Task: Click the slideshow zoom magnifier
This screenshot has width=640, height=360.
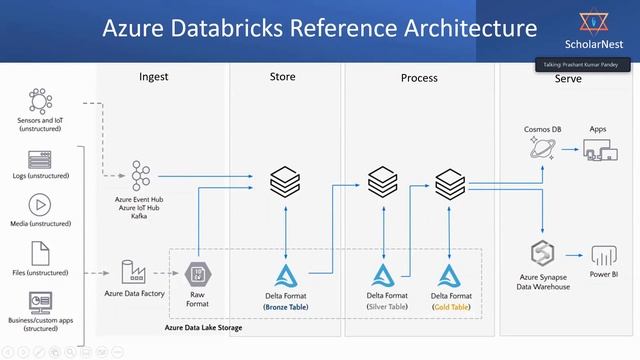Action: 70,352
